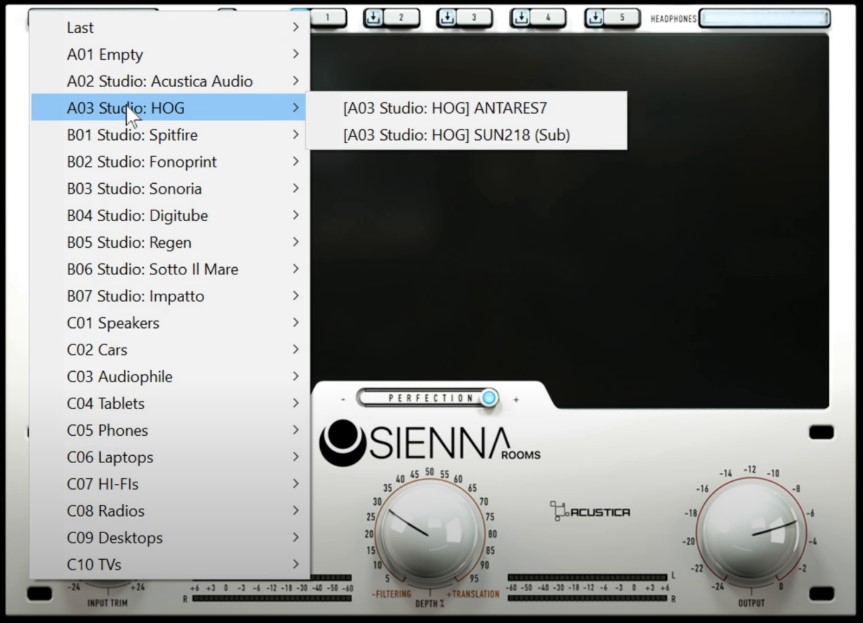This screenshot has width=863, height=623.
Task: Open the Headphones selection field
Action: (764, 18)
